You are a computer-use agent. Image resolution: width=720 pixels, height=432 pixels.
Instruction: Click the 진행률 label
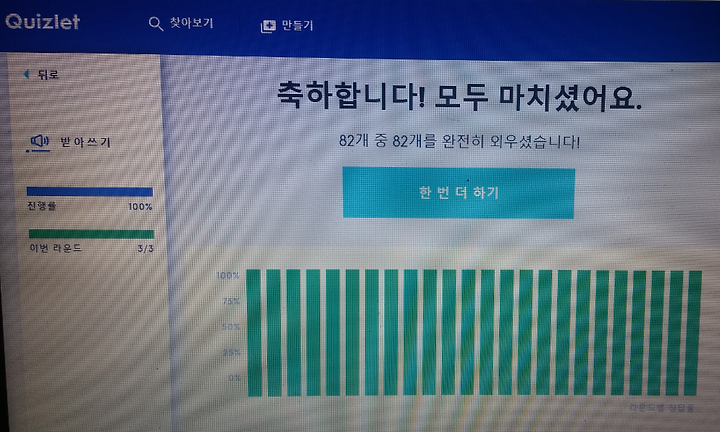[41, 206]
